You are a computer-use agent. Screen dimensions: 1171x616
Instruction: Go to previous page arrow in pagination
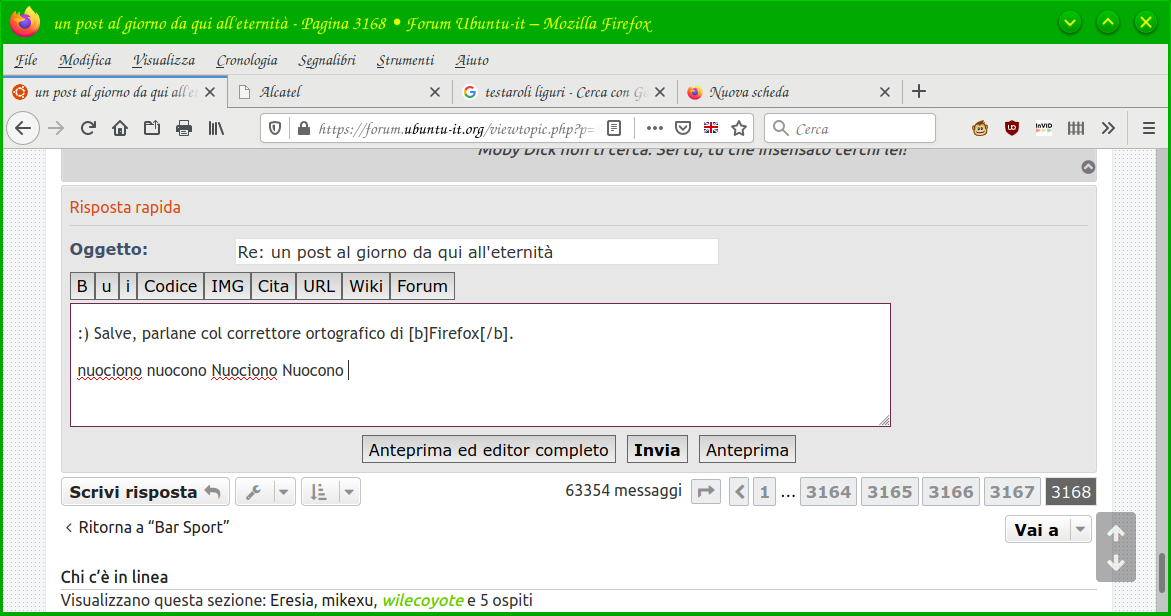click(739, 492)
